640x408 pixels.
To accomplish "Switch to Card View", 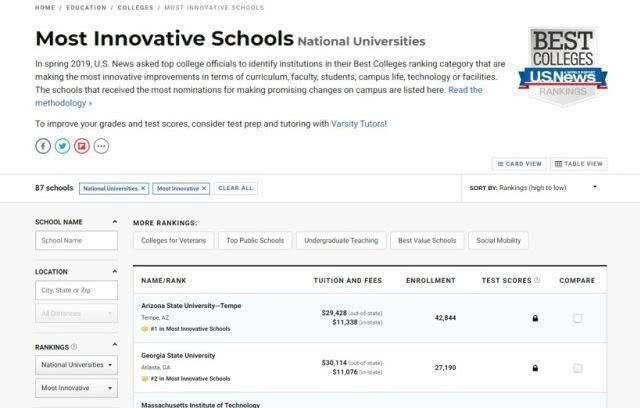I will coord(519,164).
